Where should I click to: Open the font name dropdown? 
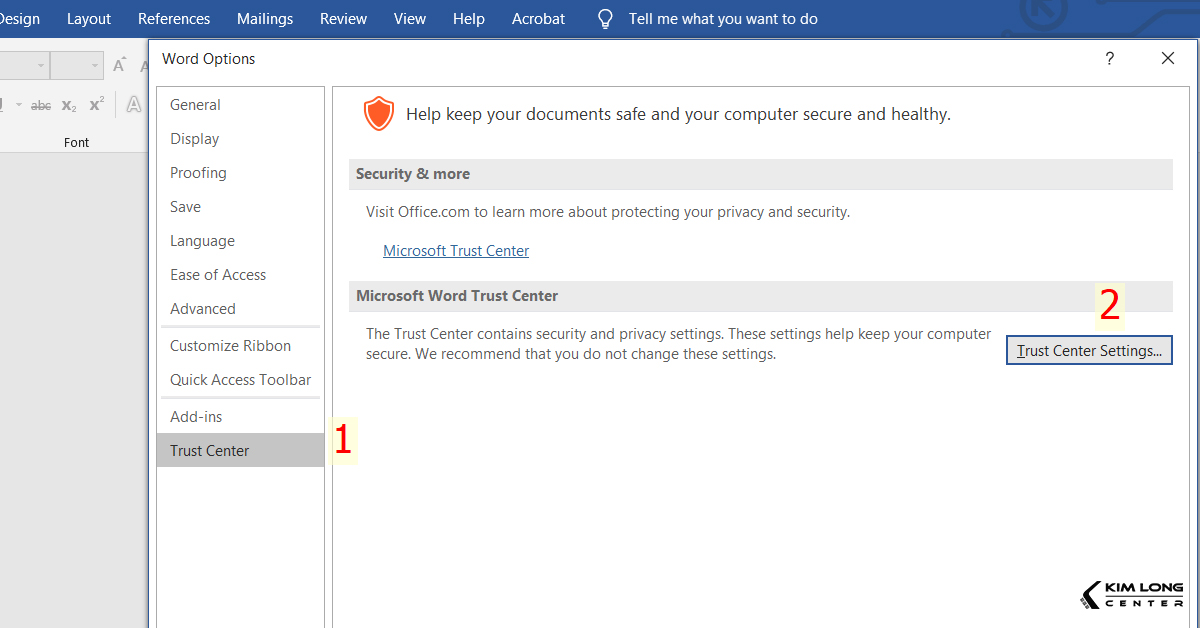(x=41, y=65)
